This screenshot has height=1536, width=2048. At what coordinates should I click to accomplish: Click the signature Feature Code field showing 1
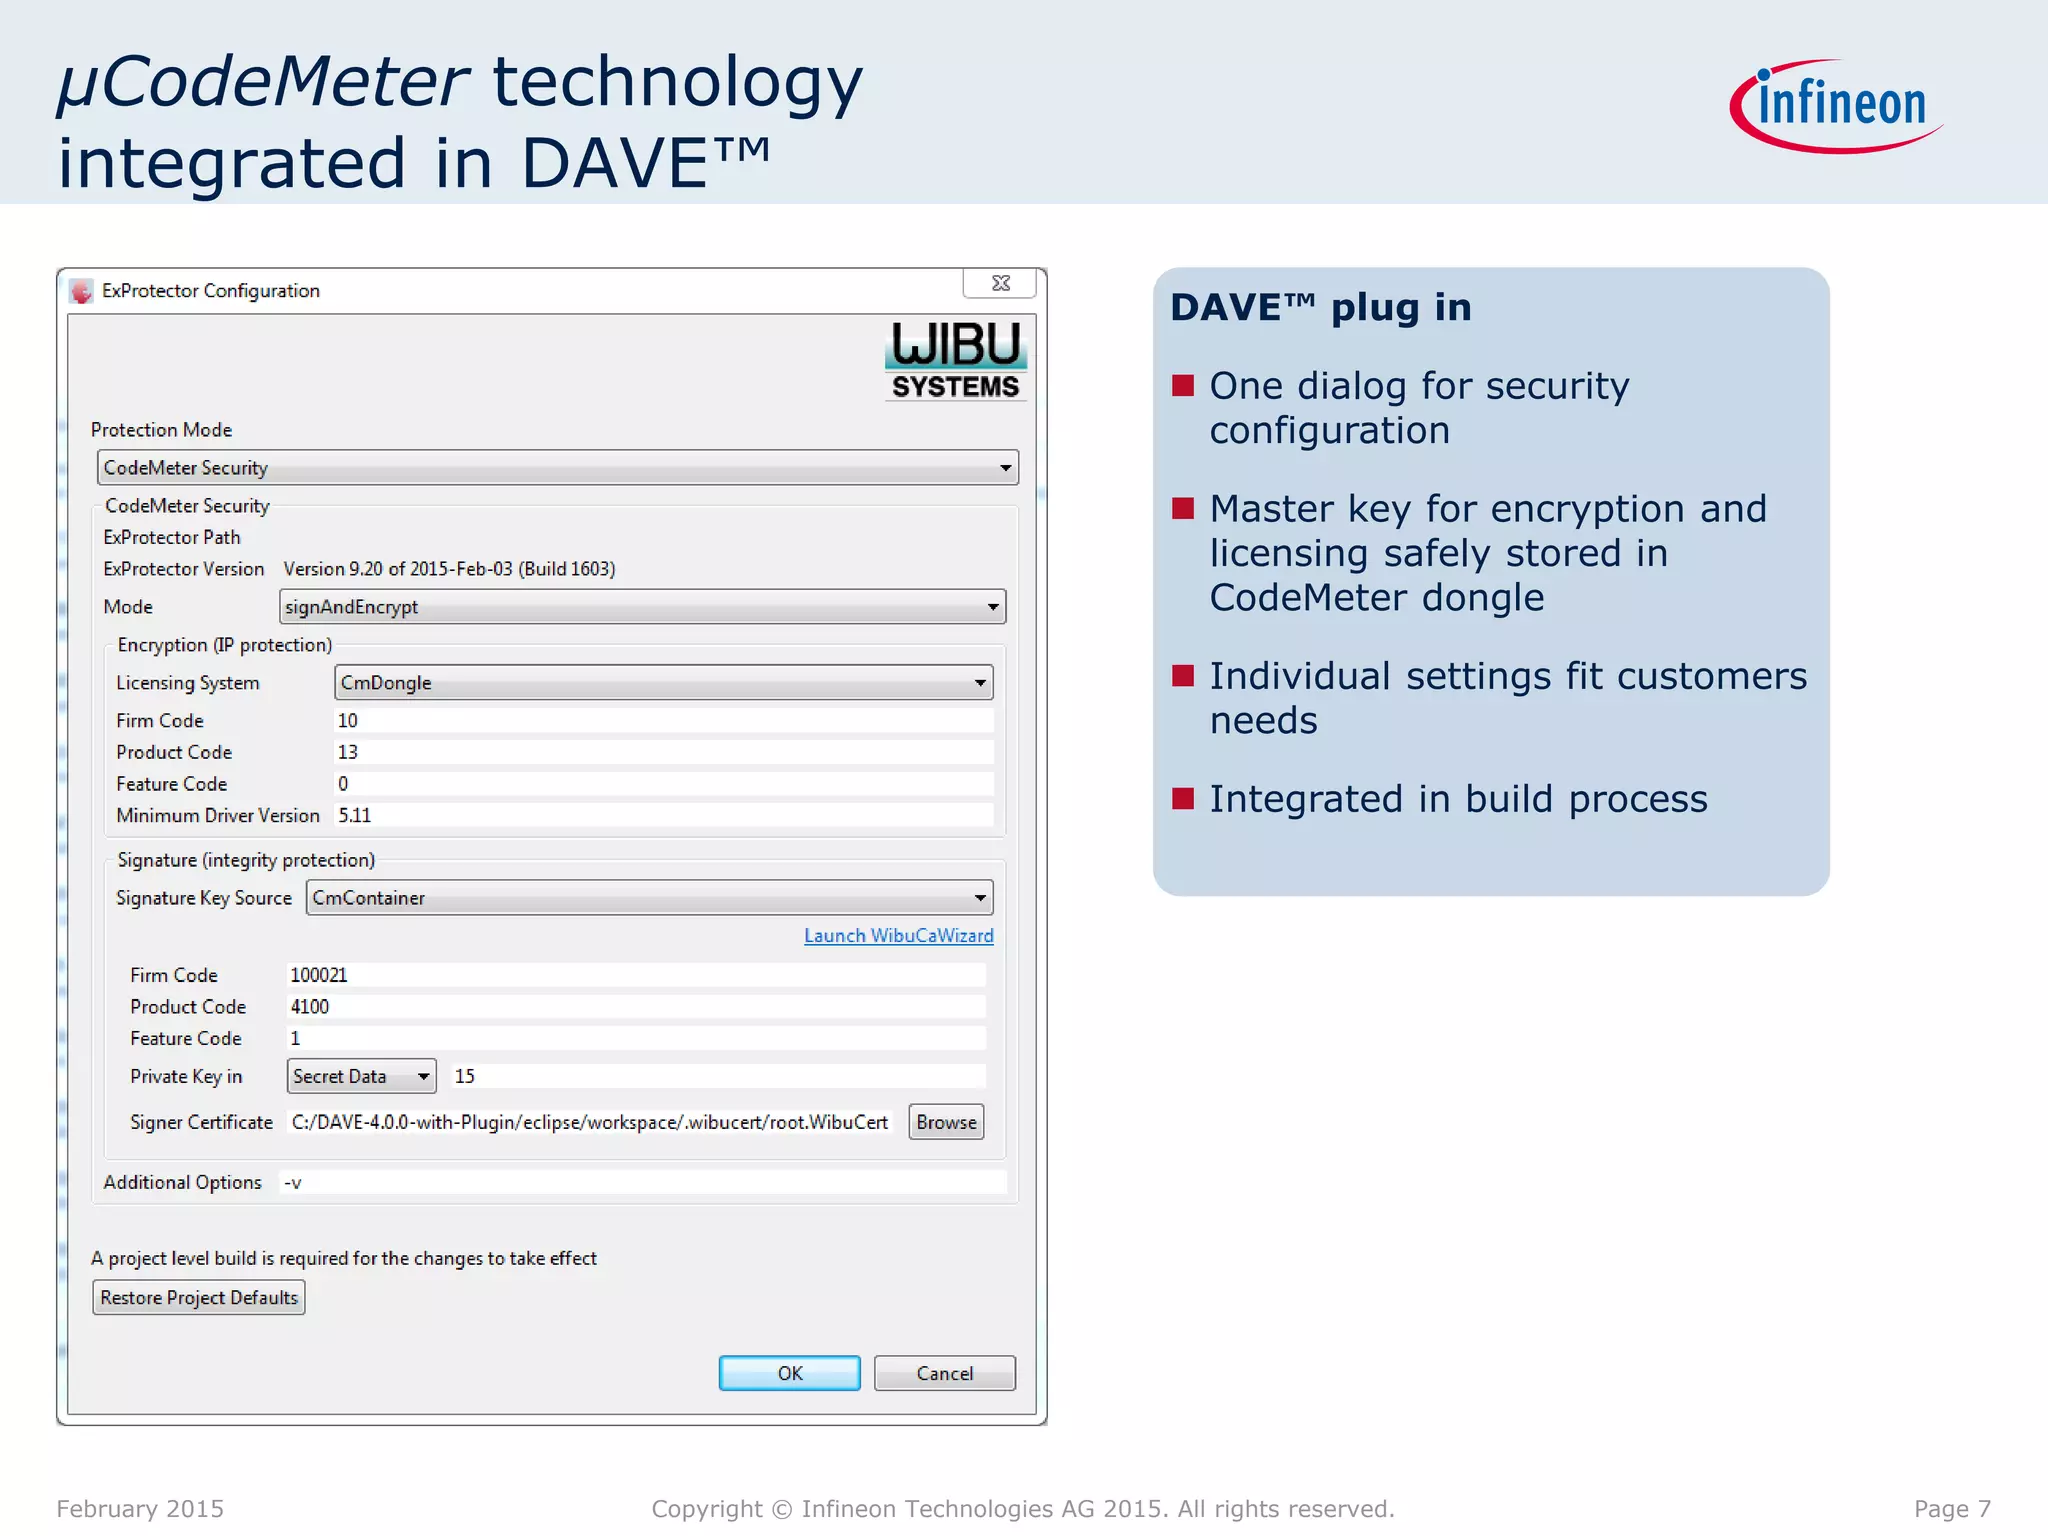point(635,1039)
